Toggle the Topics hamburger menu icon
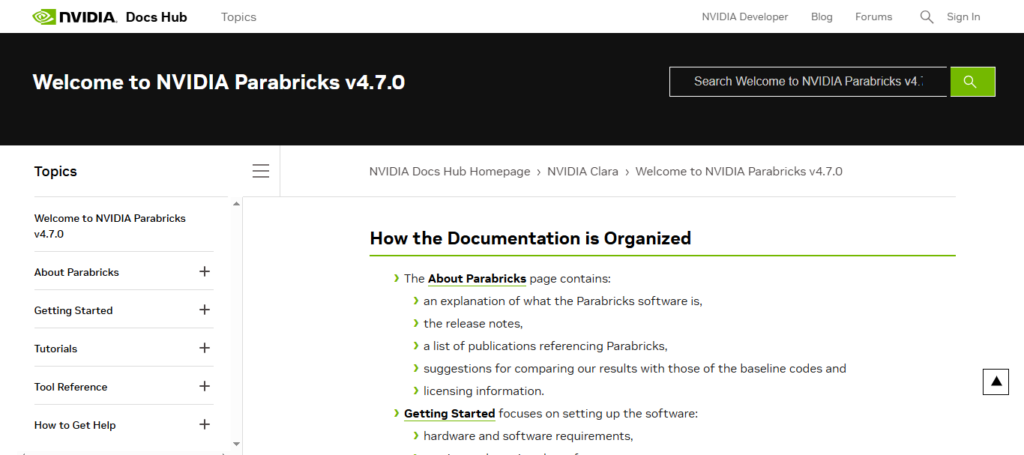Screen dimensions: 1024x455 tap(261, 171)
